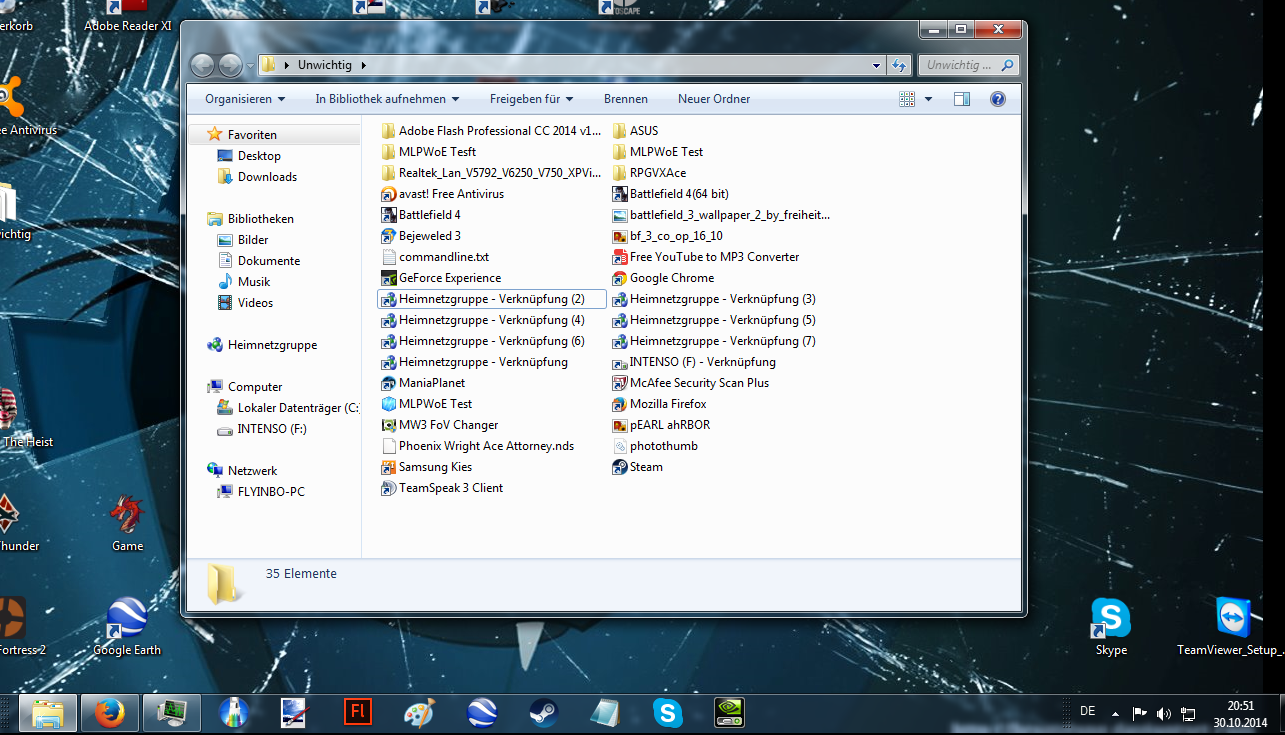Viewport: 1285px width, 735px height.
Task: Toggle the preview pane button
Action: [x=962, y=99]
